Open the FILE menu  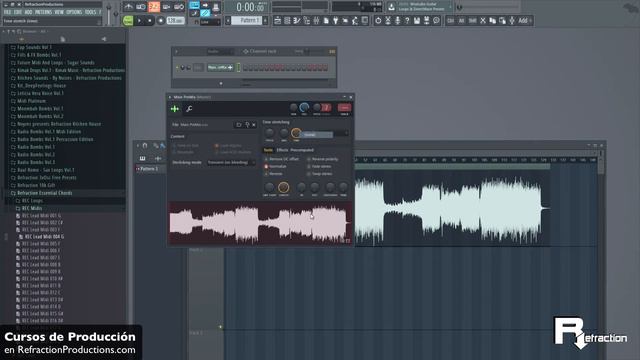pyautogui.click(x=7, y=12)
